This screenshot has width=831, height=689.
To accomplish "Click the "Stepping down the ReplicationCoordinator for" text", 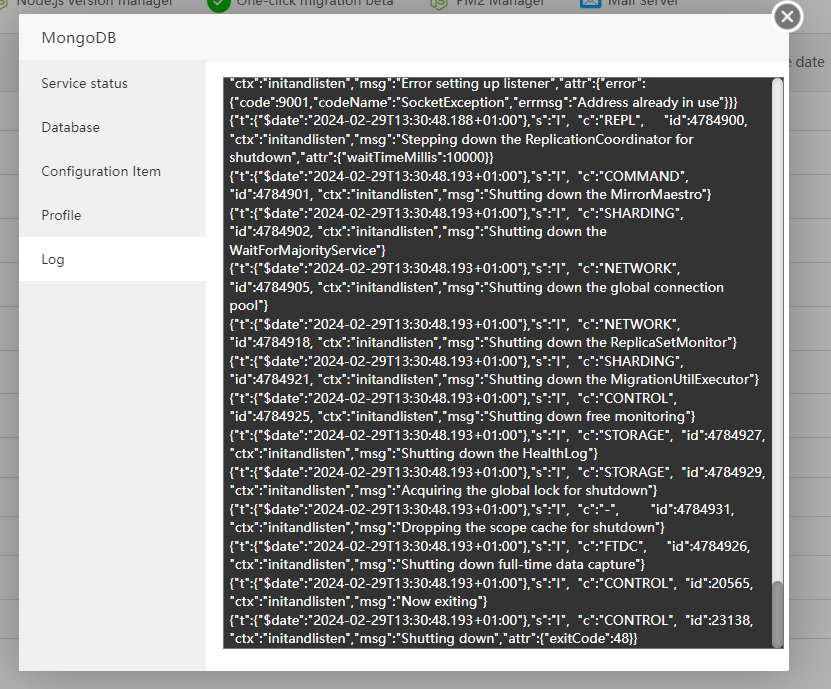I will [547, 139].
